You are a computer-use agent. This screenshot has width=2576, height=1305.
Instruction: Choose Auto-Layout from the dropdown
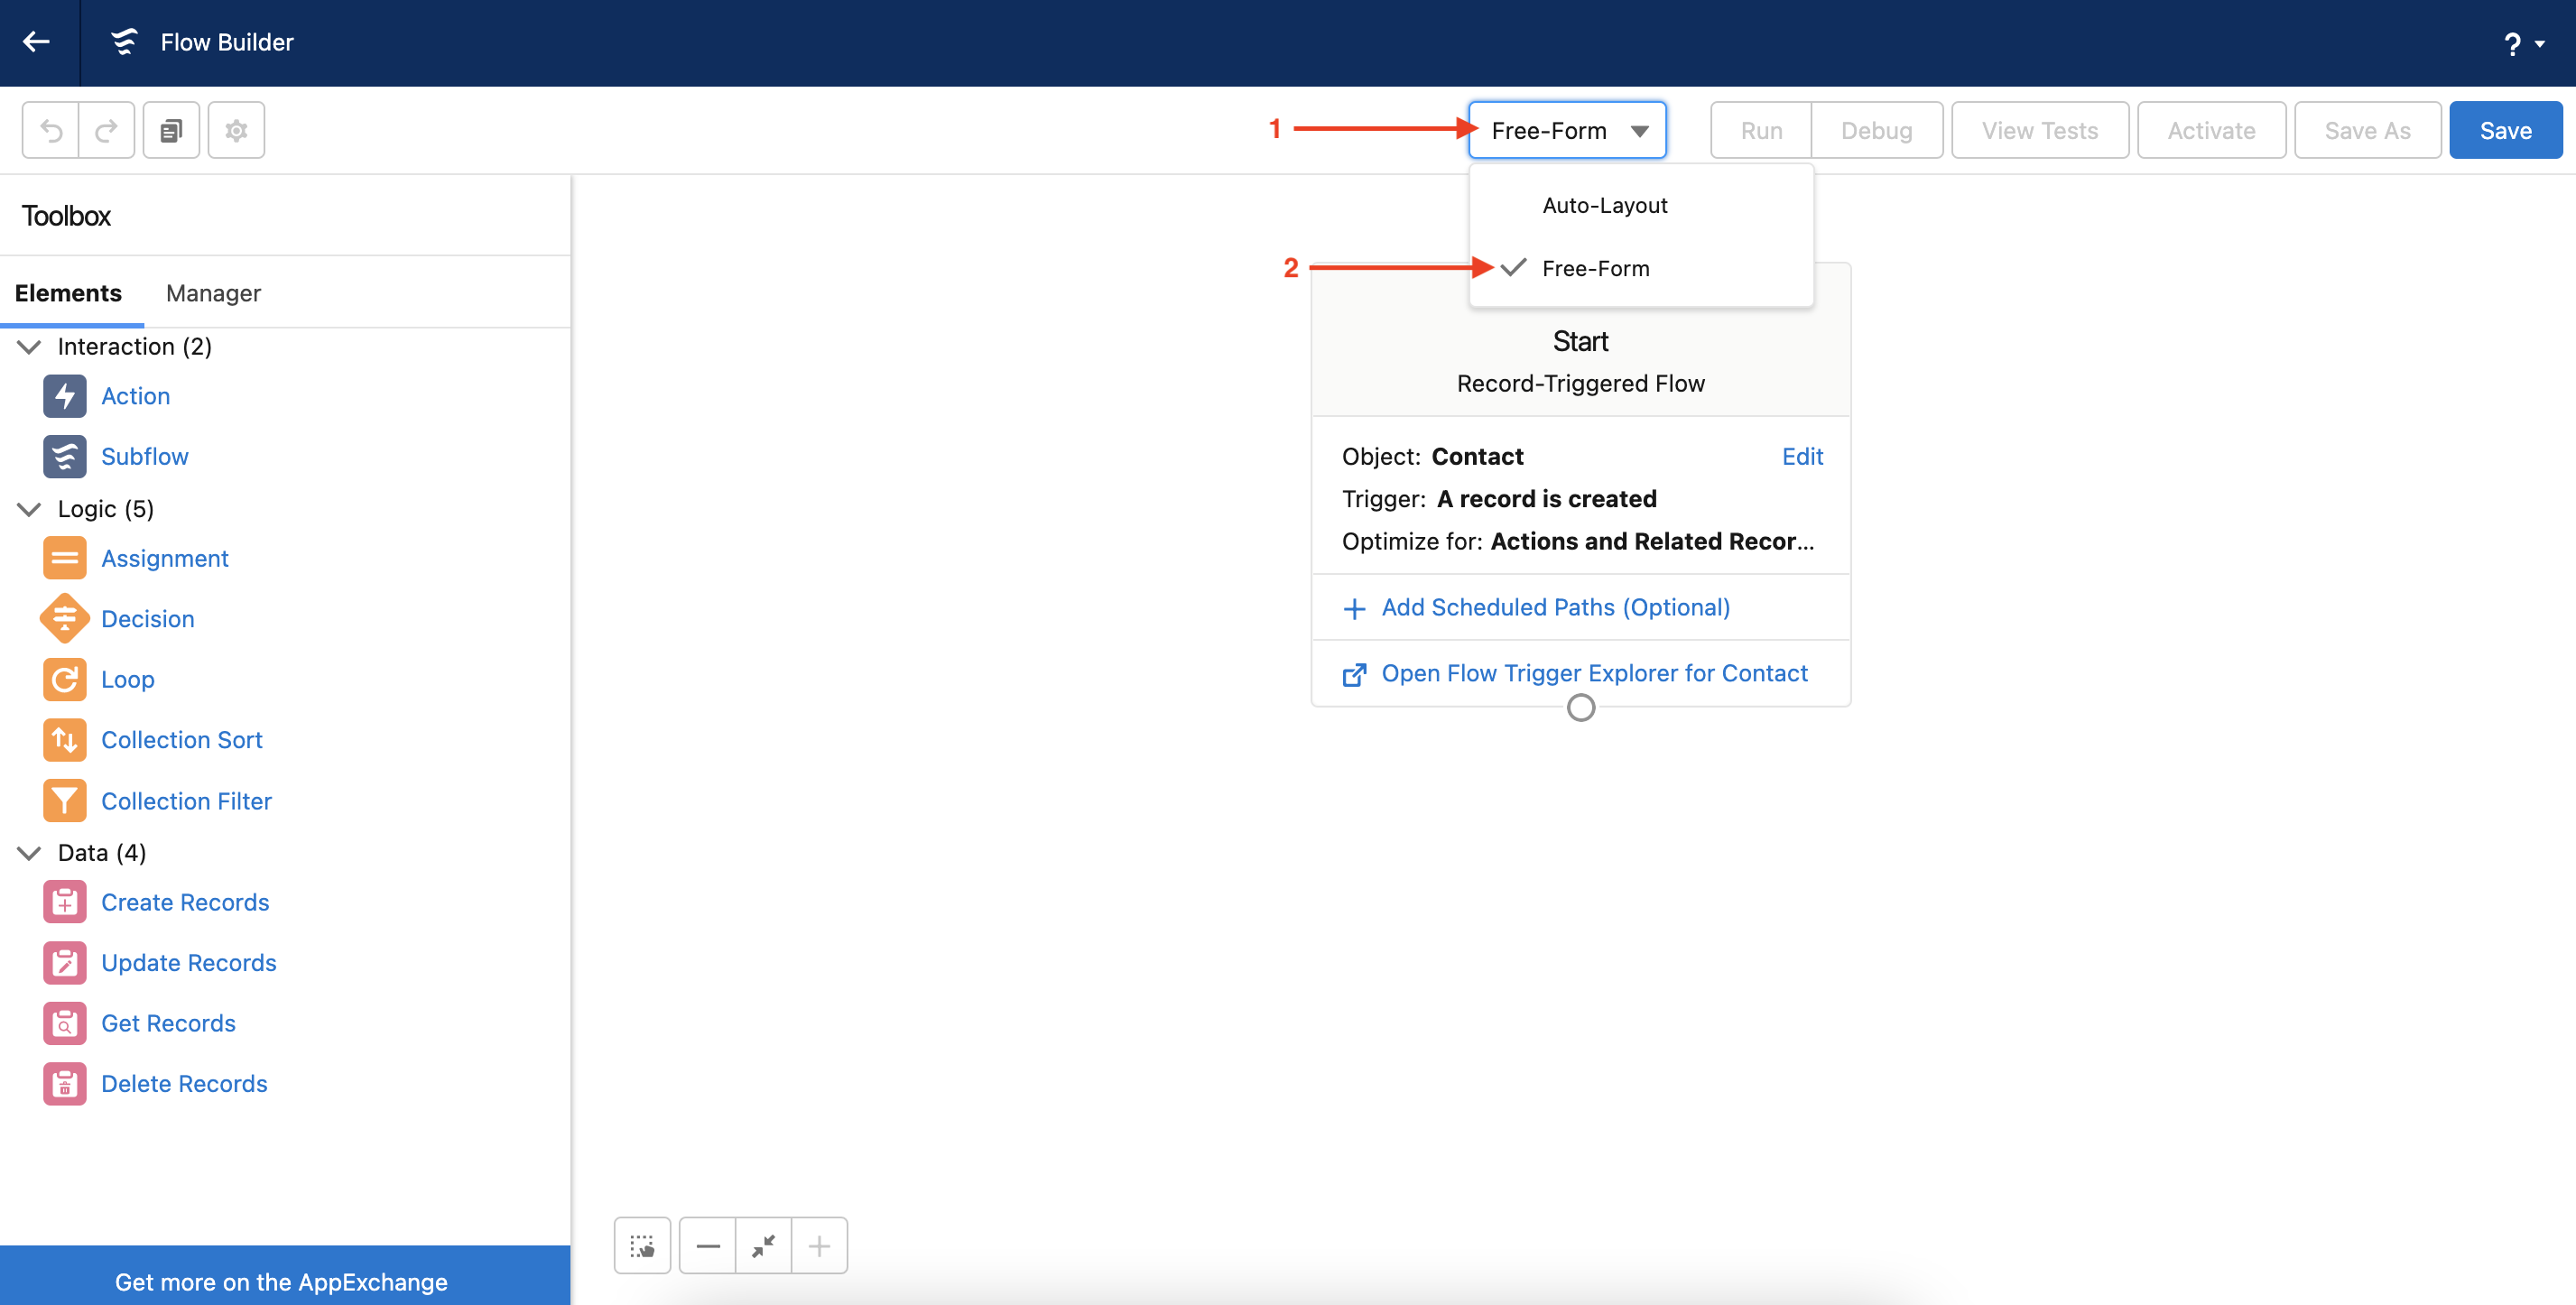[x=1604, y=205]
